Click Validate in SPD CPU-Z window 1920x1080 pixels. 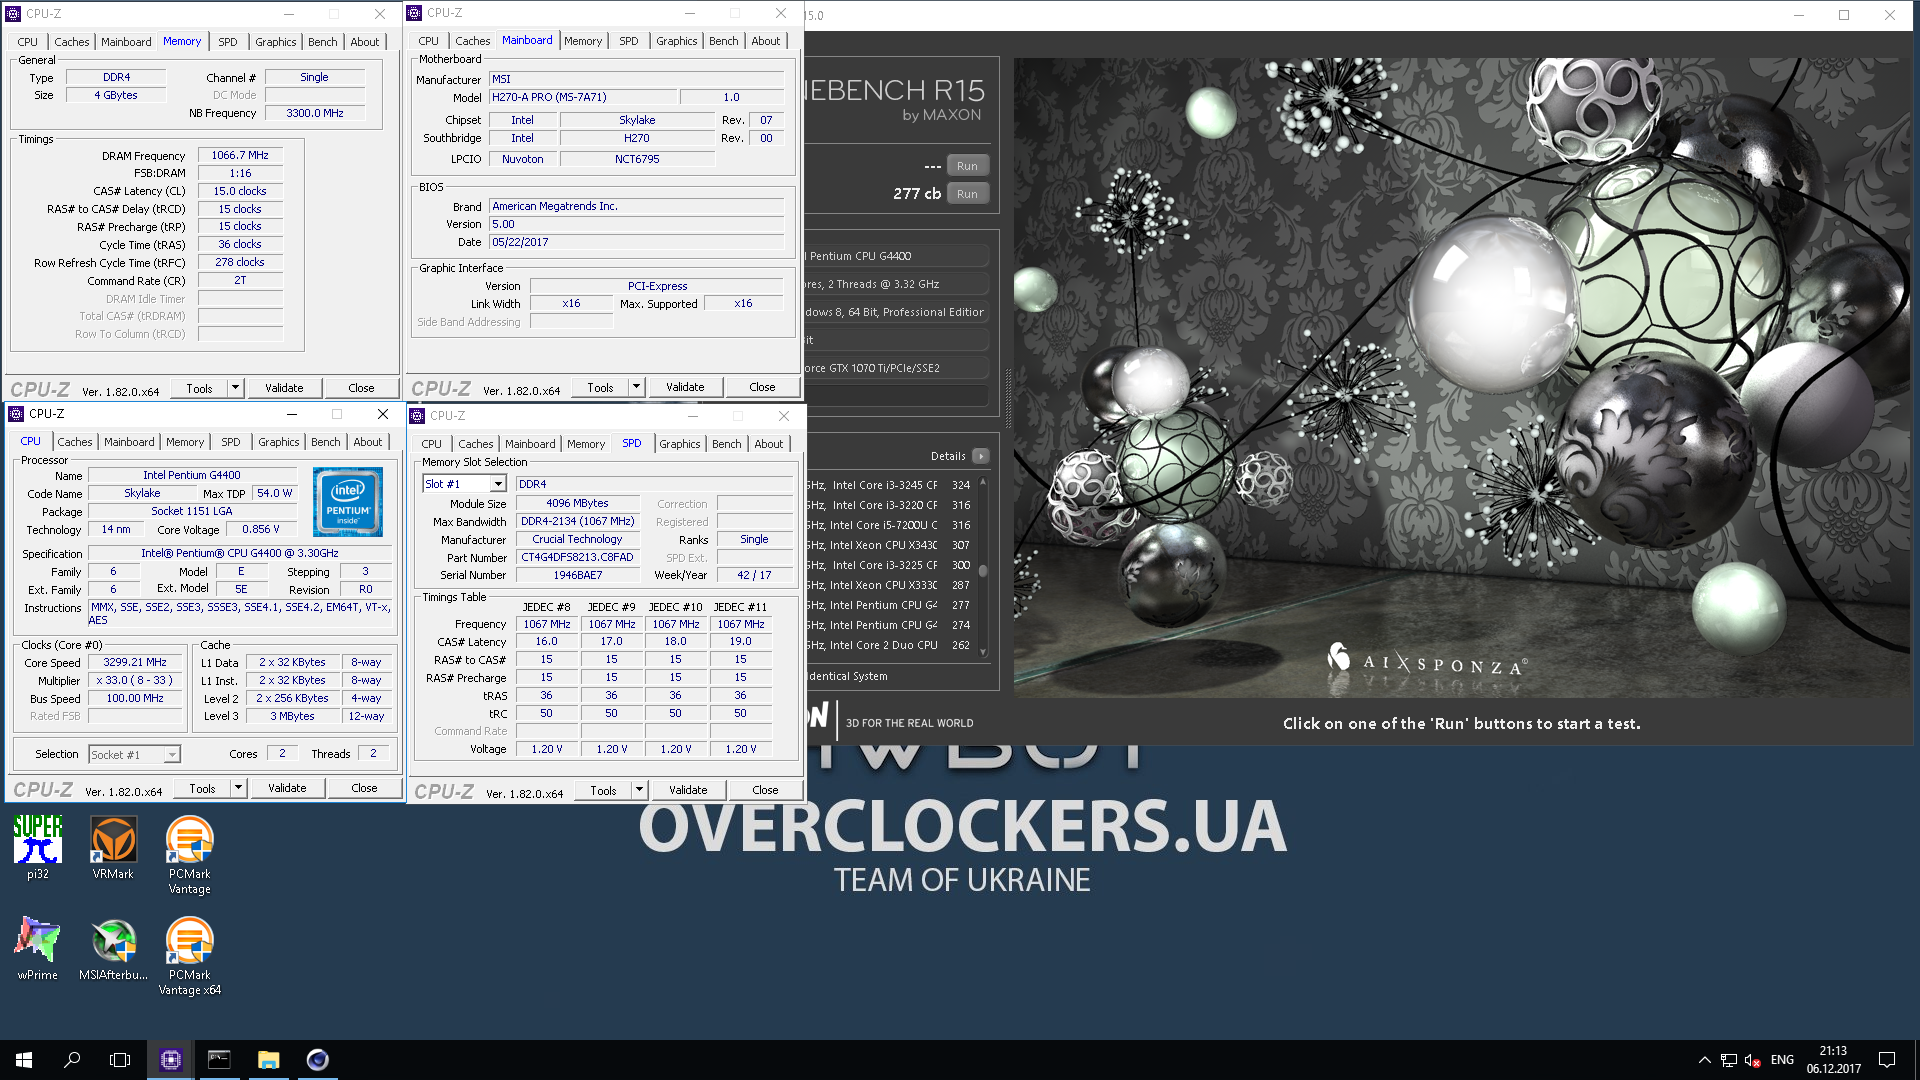688,790
